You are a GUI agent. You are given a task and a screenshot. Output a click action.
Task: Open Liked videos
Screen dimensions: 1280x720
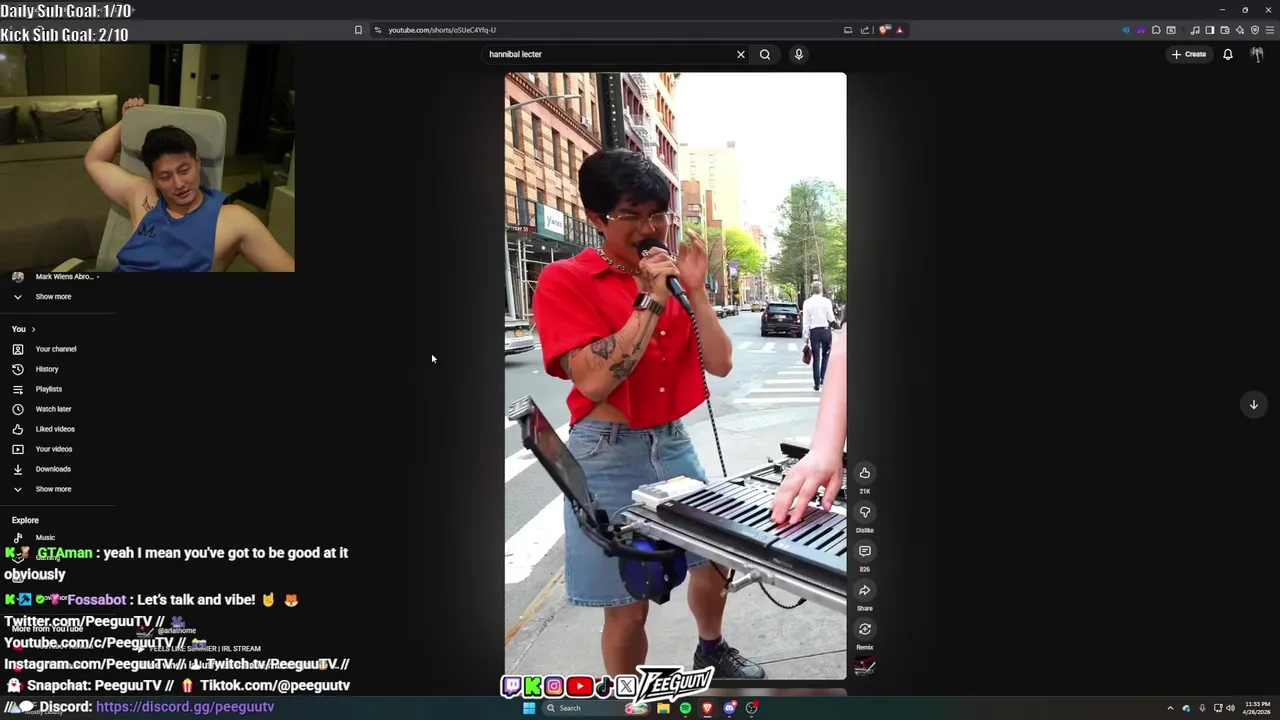pyautogui.click(x=55, y=429)
